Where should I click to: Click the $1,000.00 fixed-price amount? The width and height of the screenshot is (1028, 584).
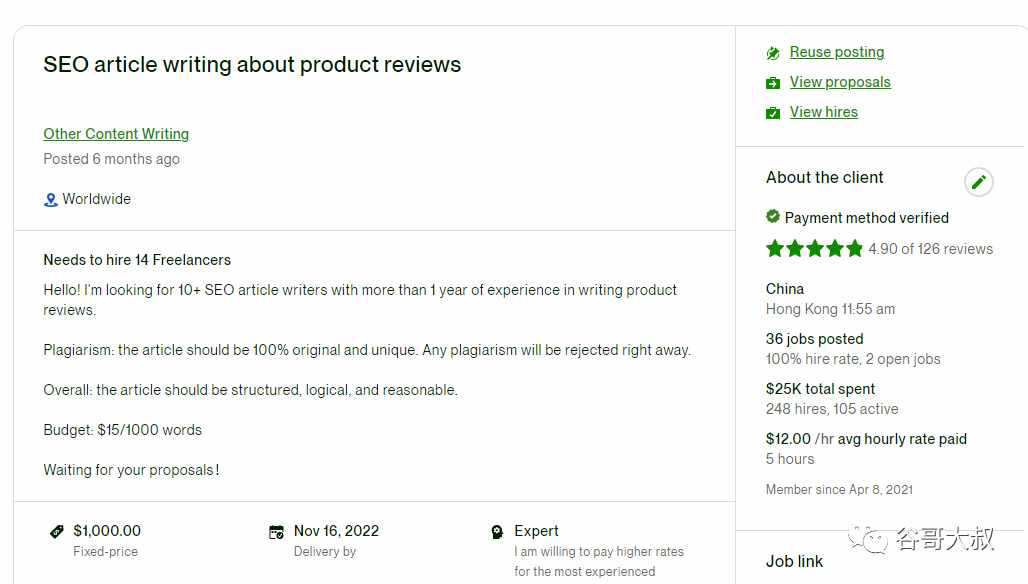[x=107, y=530]
